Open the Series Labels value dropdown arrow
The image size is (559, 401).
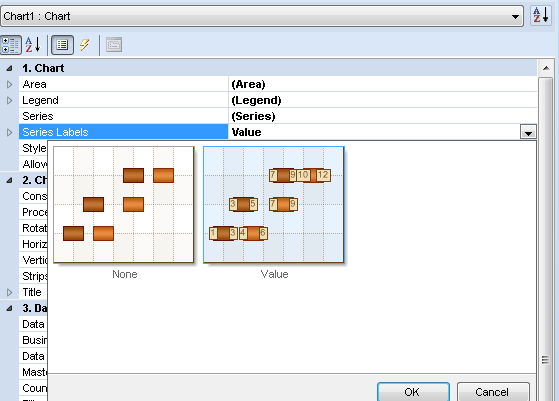pyautogui.click(x=528, y=133)
